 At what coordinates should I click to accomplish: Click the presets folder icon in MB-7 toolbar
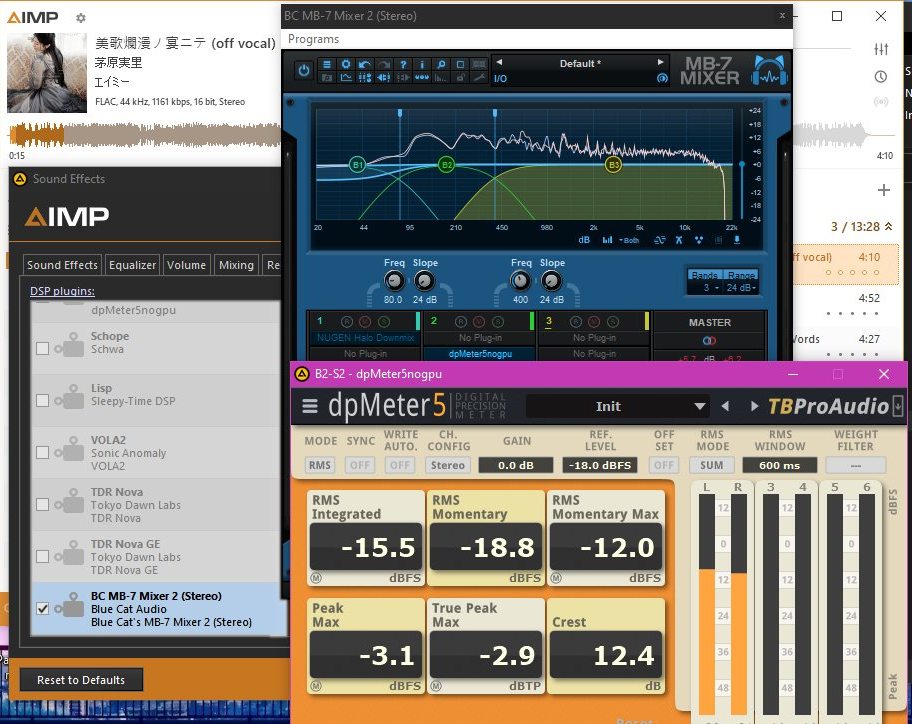(x=327, y=77)
